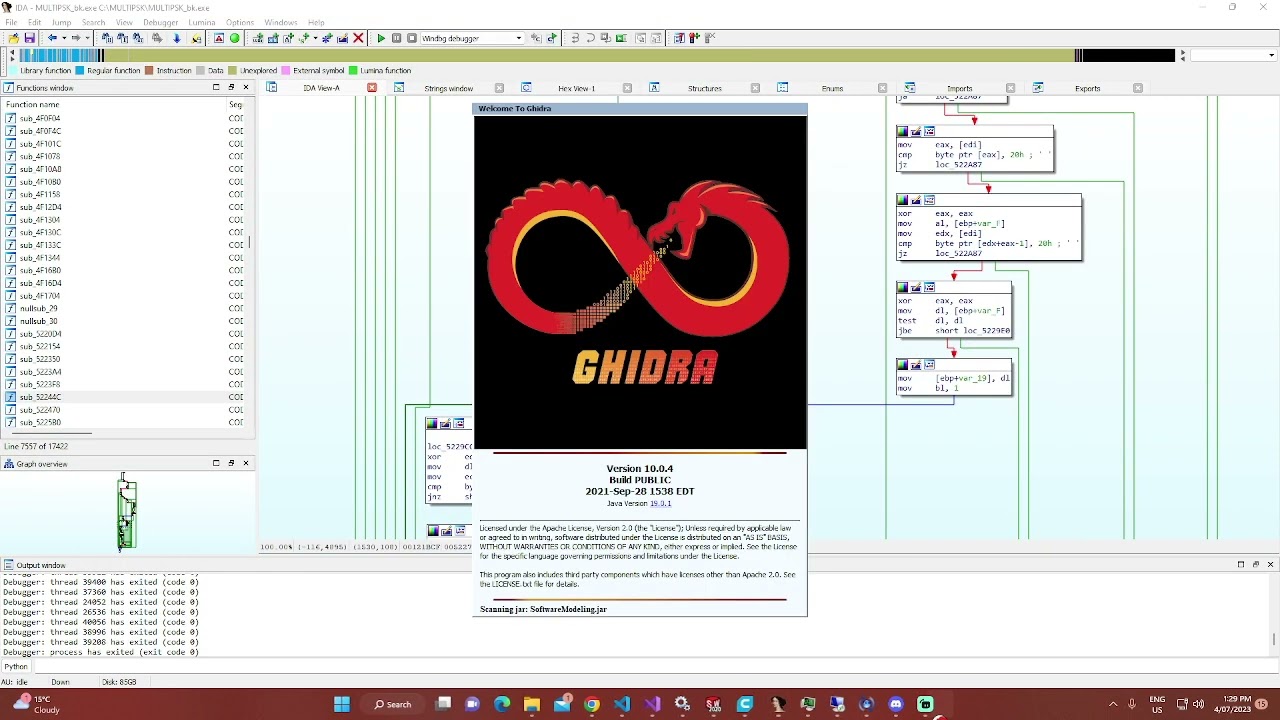Open Microsoft Edge from taskbar
1280x720 pixels.
[502, 704]
